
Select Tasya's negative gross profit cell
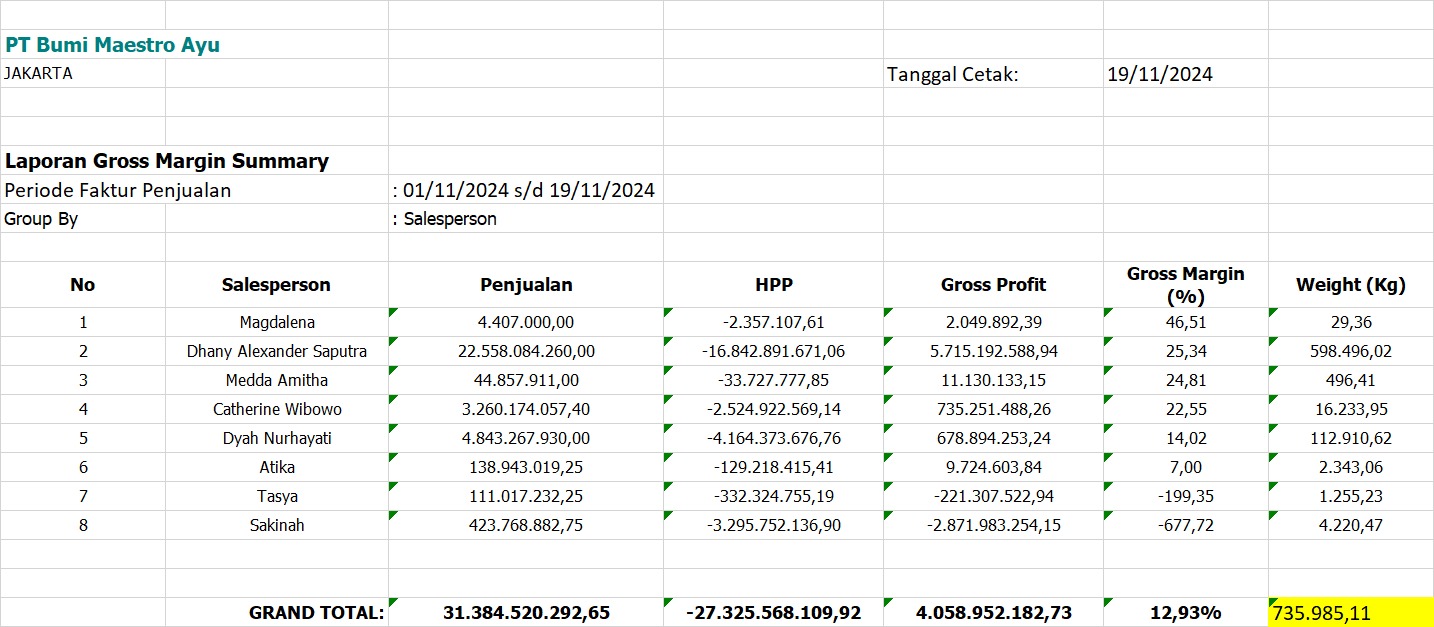coord(993,496)
